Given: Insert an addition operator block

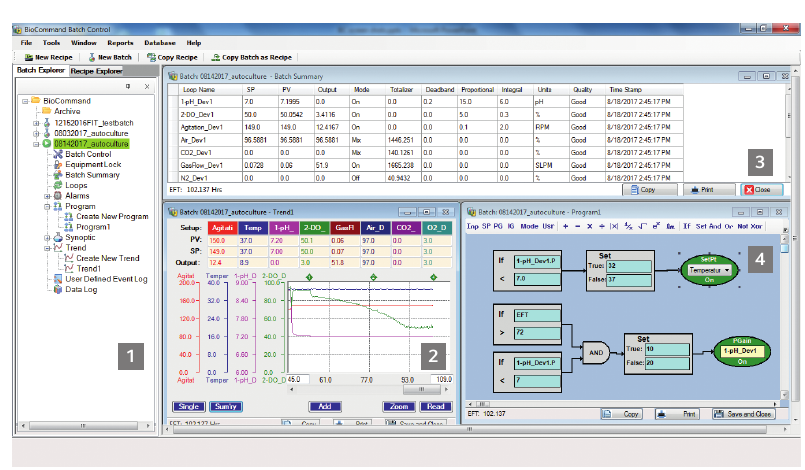Looking at the screenshot, I should point(565,226).
